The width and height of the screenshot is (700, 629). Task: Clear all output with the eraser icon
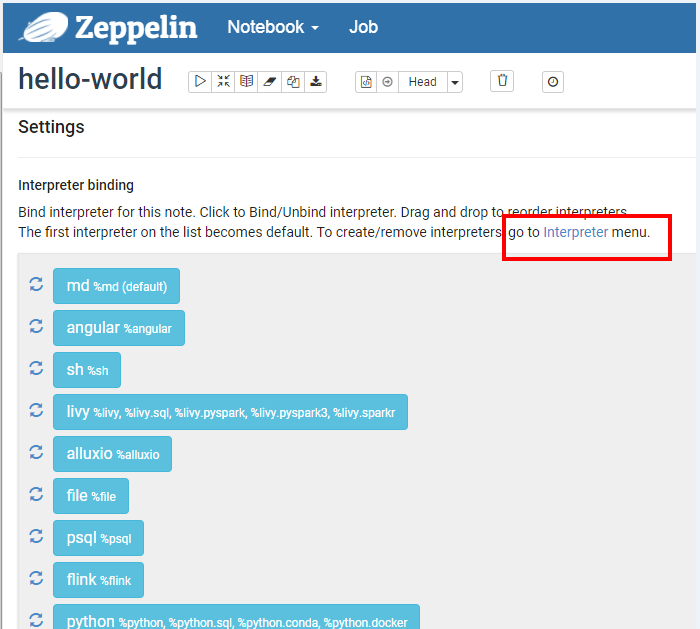[x=269, y=82]
